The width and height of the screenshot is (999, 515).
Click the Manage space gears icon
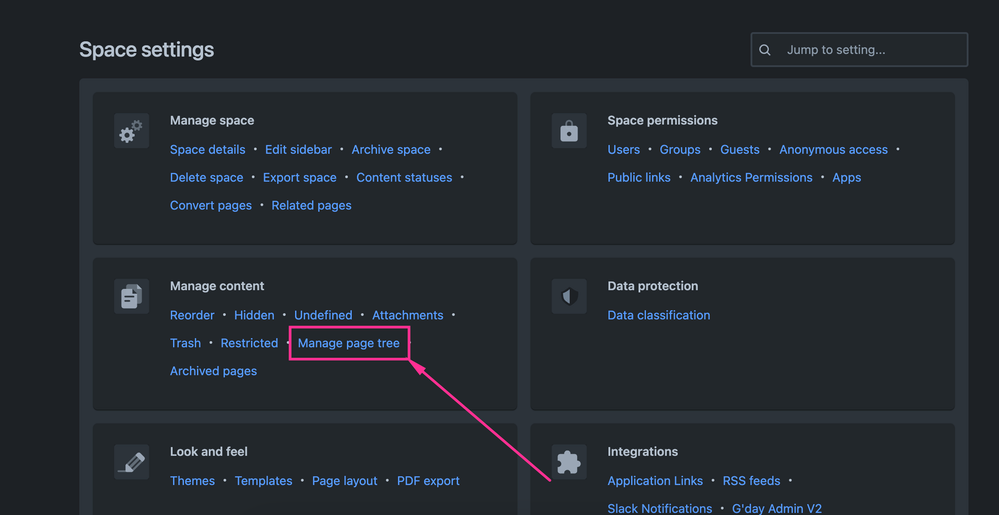click(x=131, y=131)
